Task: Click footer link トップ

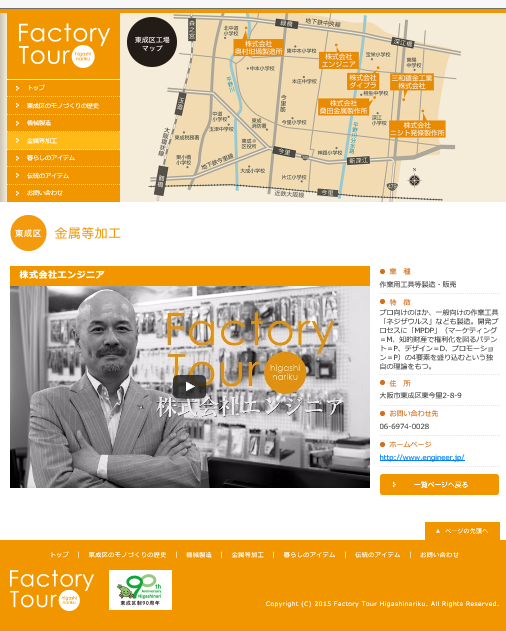Action: point(59,555)
